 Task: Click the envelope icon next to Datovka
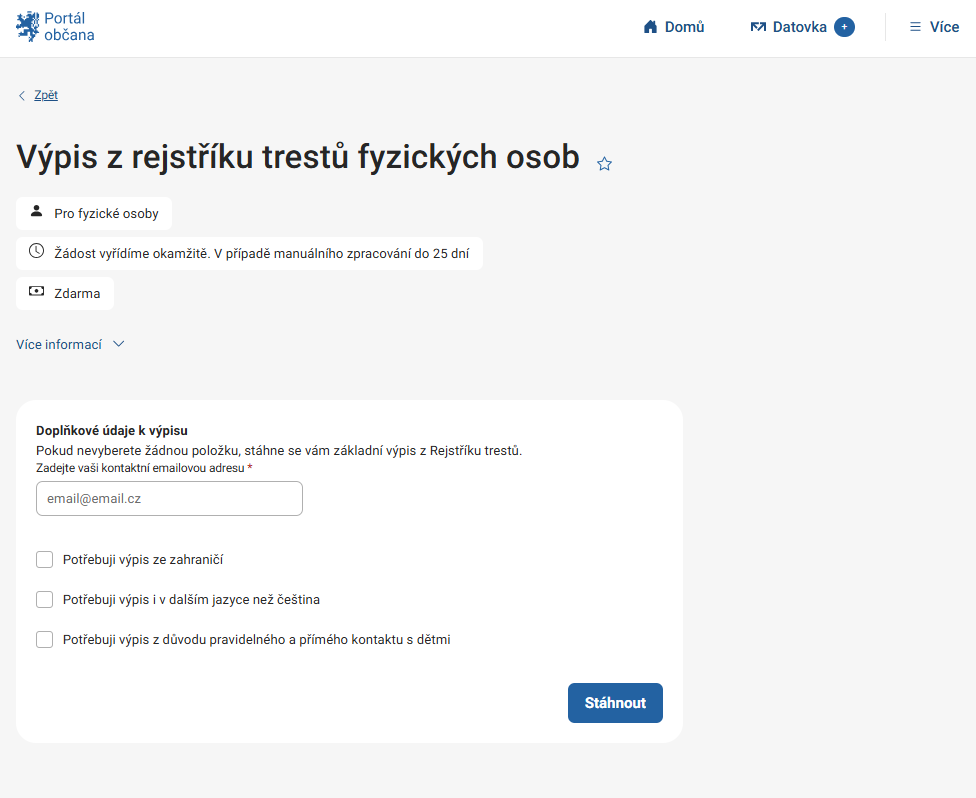(x=758, y=27)
